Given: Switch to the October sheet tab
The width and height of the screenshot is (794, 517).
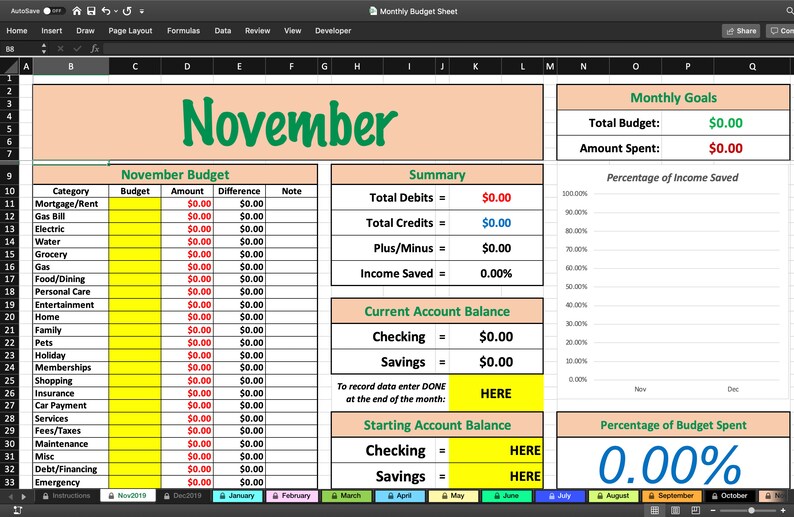Looking at the screenshot, I should tap(730, 496).
